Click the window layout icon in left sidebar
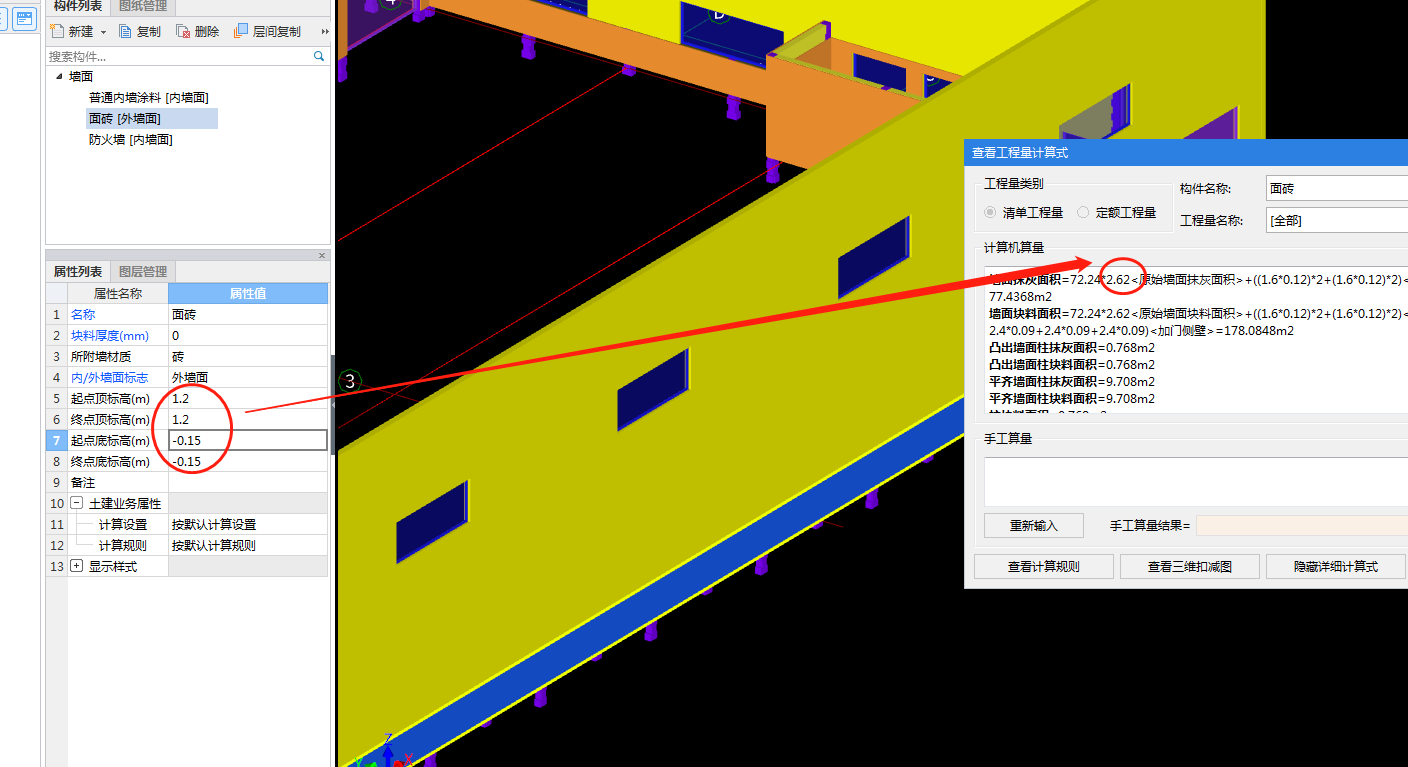Image resolution: width=1408 pixels, height=767 pixels. 25,17
